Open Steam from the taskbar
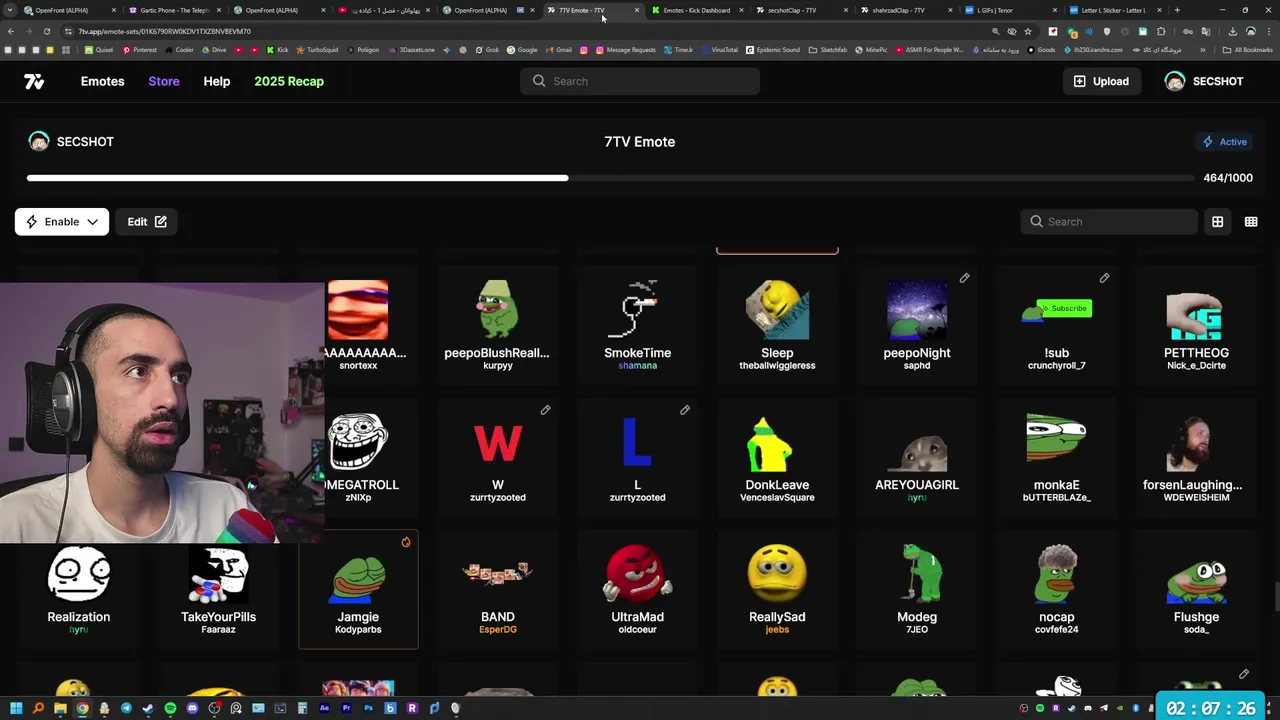 point(148,708)
